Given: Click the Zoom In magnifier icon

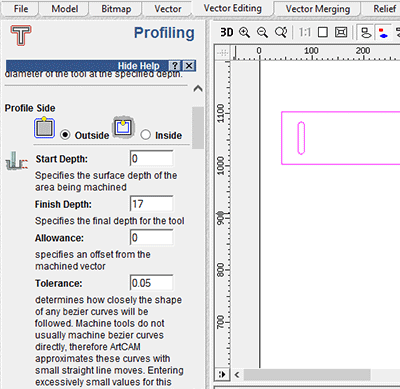Looking at the screenshot, I should [244, 32].
